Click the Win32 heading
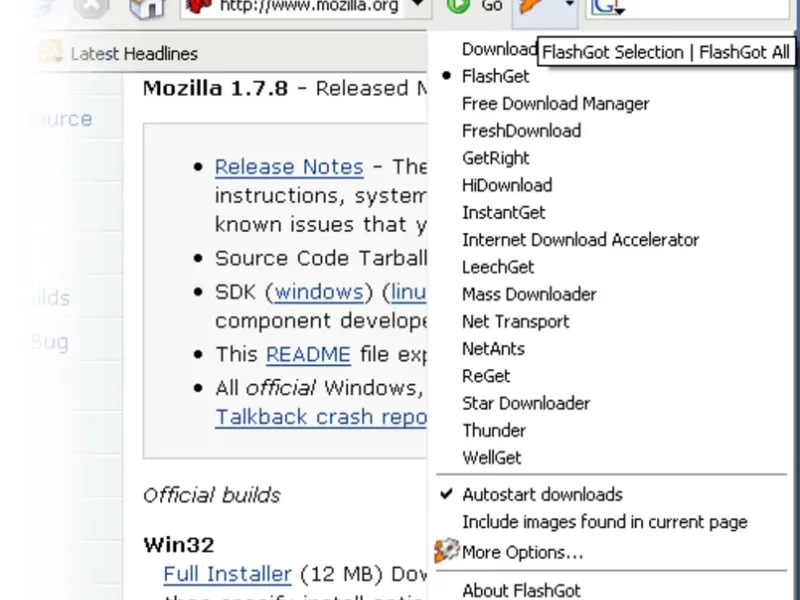Viewport: 800px width, 600px height. point(179,545)
